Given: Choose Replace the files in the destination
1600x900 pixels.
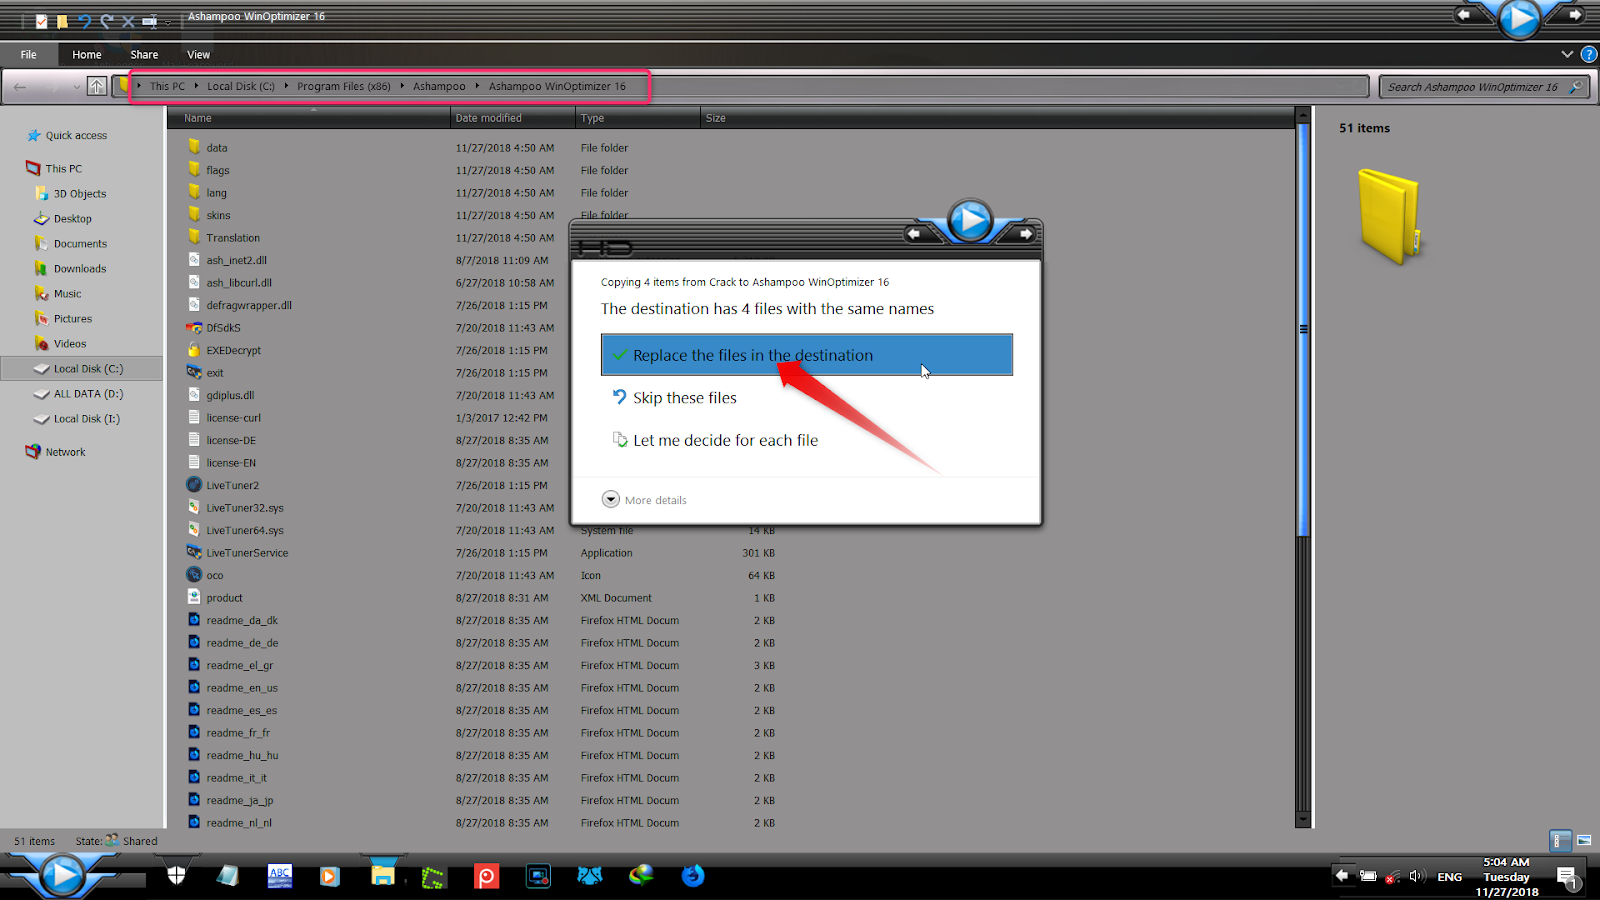Looking at the screenshot, I should 806,355.
